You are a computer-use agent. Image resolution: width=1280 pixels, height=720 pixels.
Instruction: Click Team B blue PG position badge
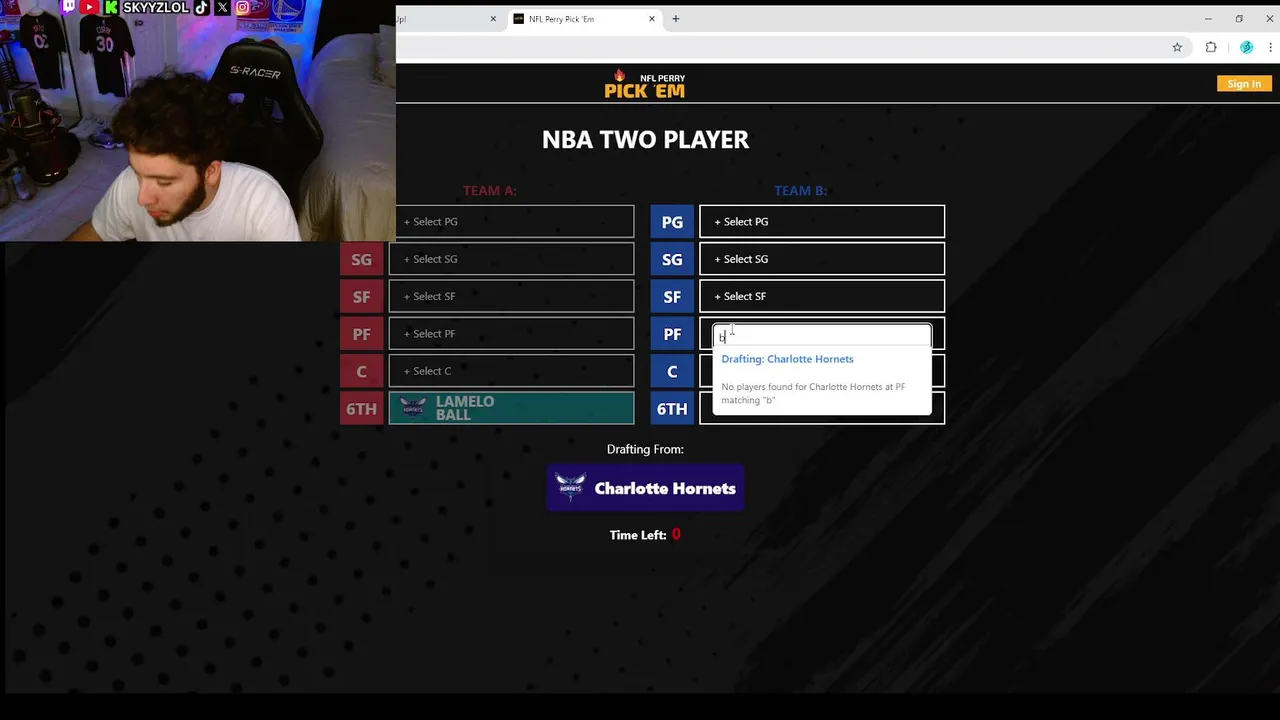click(x=672, y=222)
